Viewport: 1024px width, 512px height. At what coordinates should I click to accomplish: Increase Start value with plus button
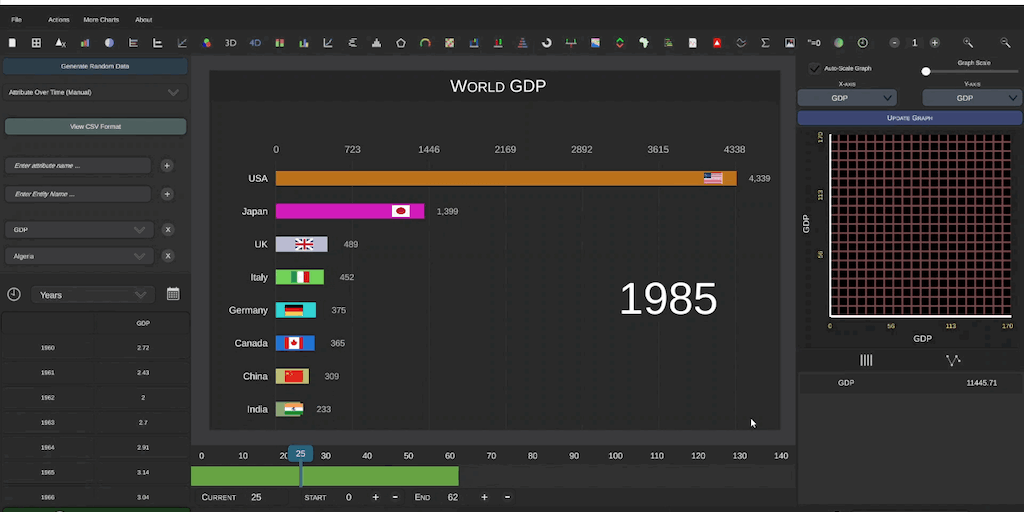click(x=376, y=498)
